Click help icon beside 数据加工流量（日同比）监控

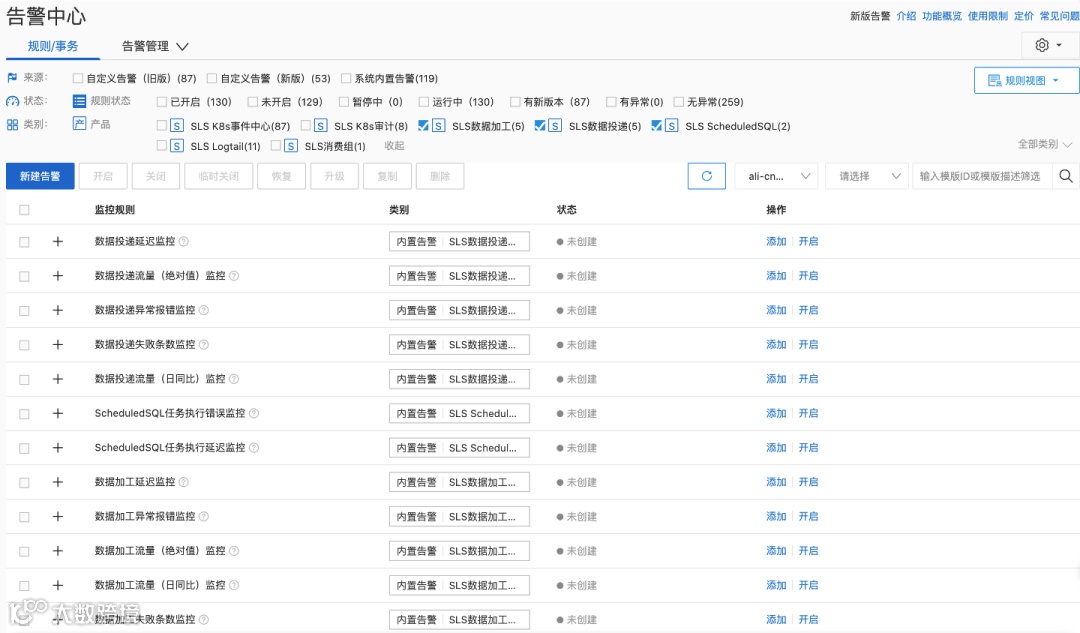(x=234, y=585)
